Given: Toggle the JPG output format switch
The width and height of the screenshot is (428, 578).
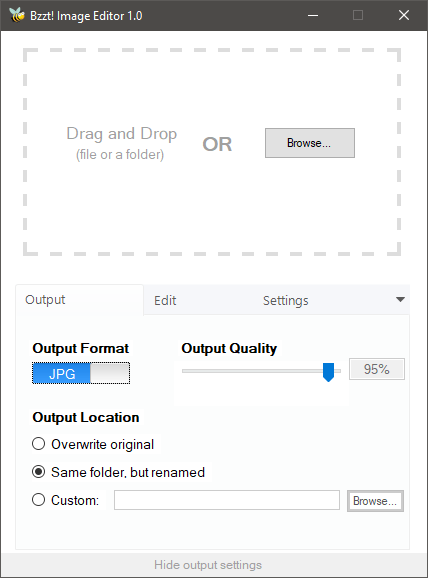Looking at the screenshot, I should click(x=81, y=373).
